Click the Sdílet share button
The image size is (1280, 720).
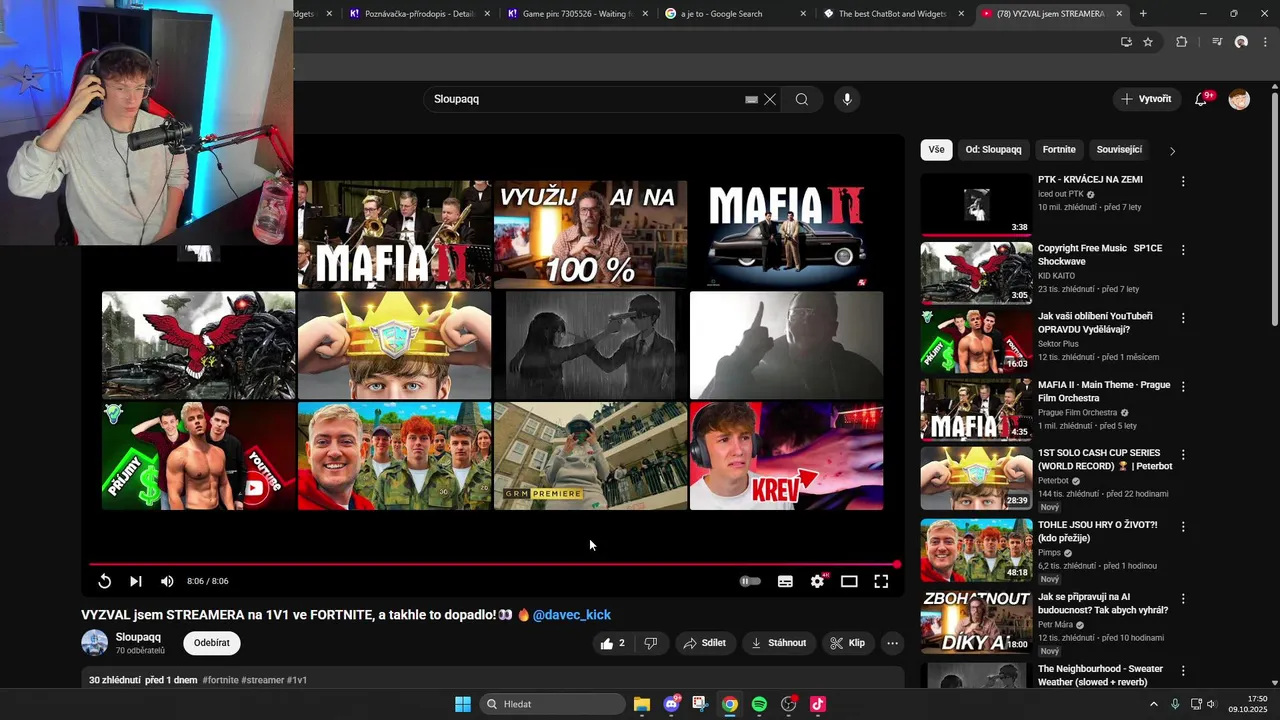click(x=704, y=643)
